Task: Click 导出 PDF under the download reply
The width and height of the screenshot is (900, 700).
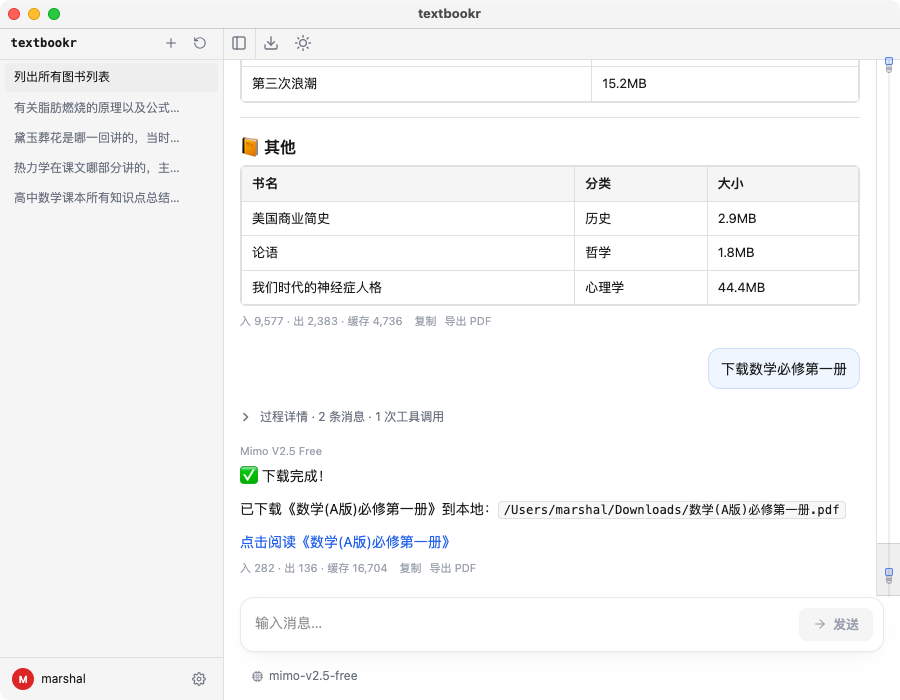Action: (x=453, y=568)
